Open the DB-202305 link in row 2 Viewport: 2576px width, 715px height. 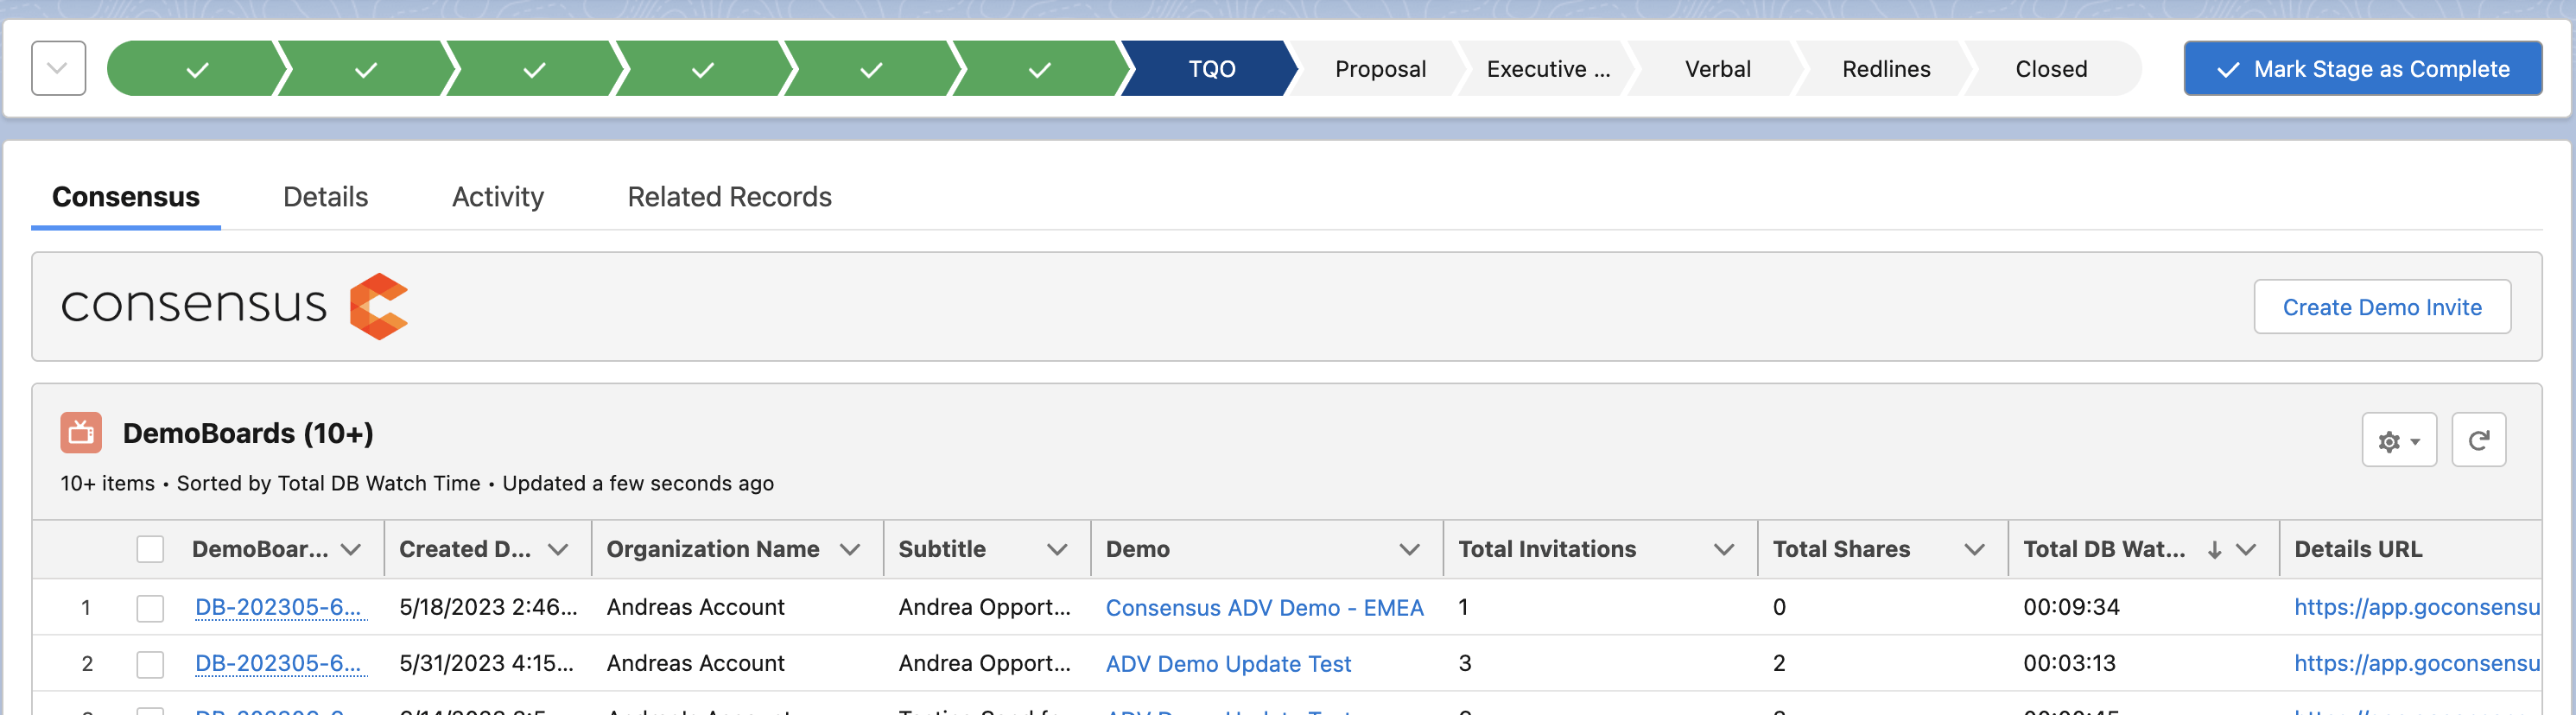(x=280, y=663)
